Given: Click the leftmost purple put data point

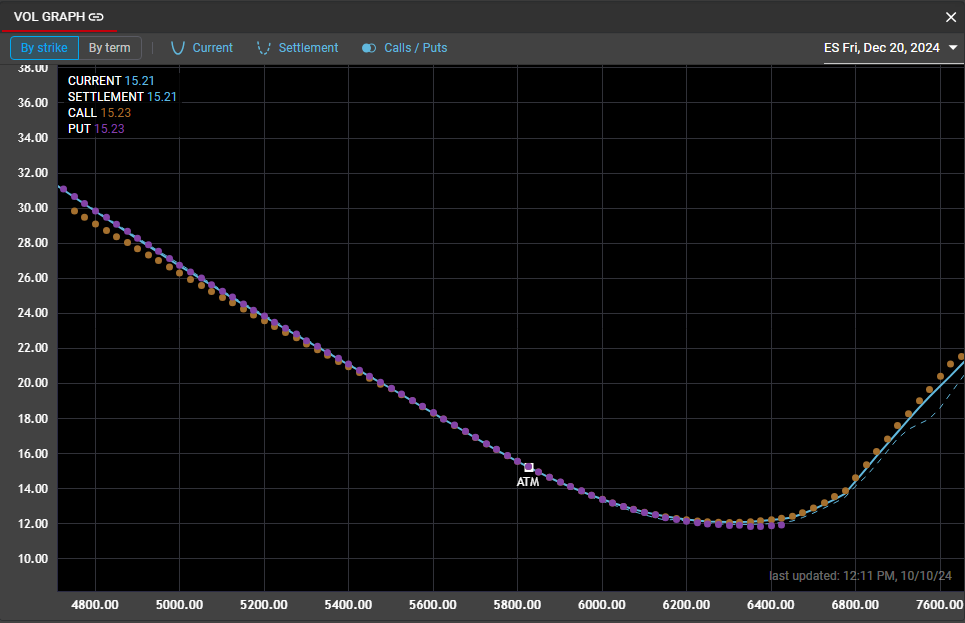Looking at the screenshot, I should pos(62,189).
